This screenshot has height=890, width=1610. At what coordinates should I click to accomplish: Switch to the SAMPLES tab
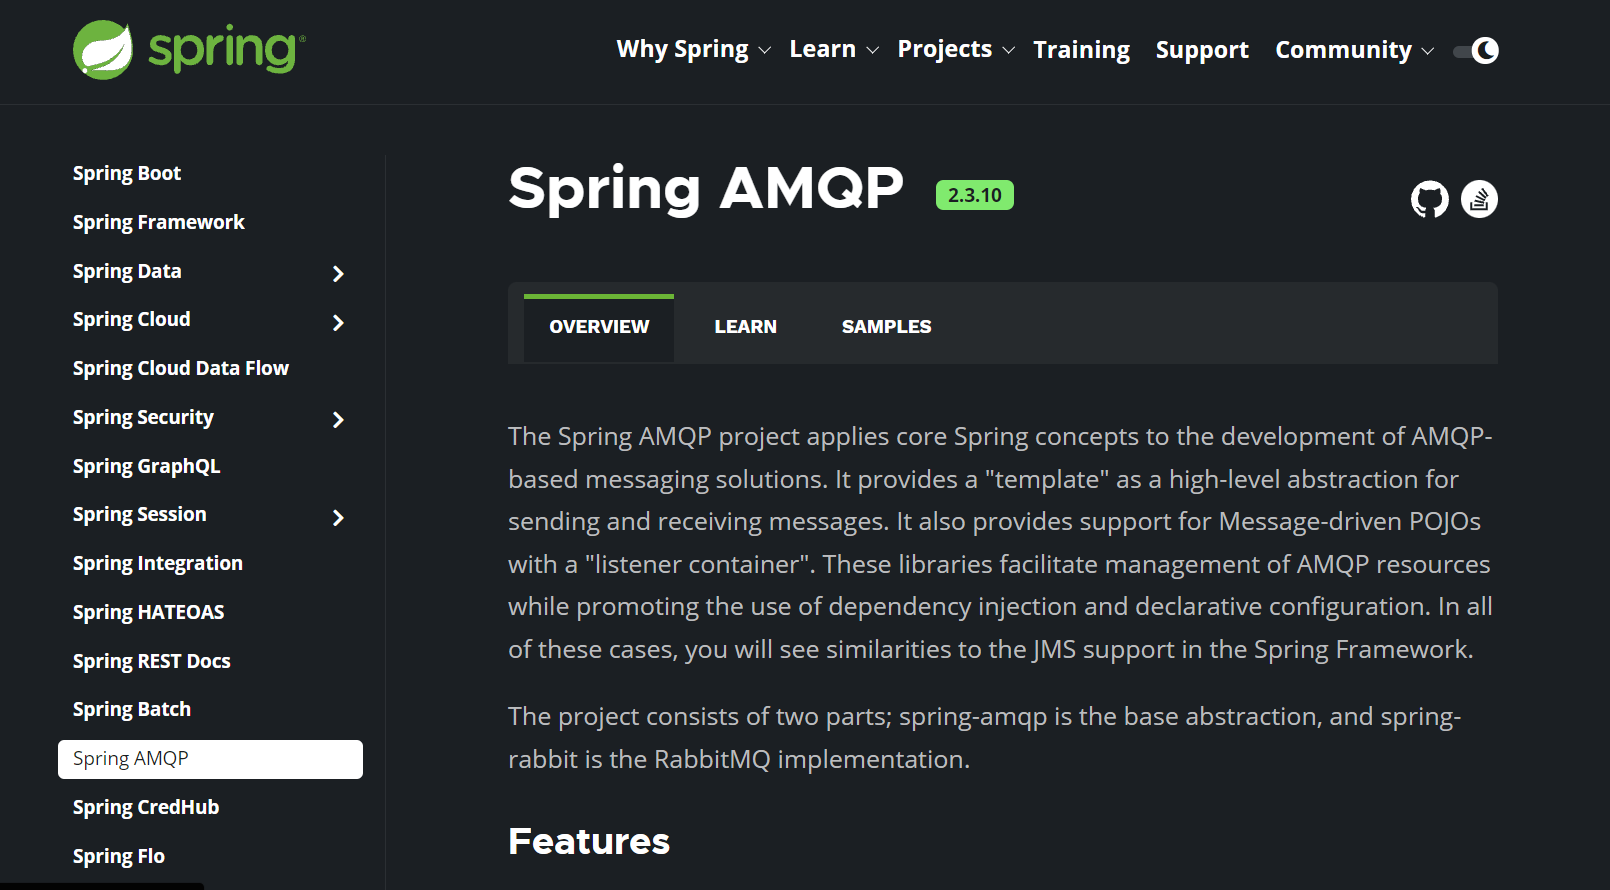886,327
